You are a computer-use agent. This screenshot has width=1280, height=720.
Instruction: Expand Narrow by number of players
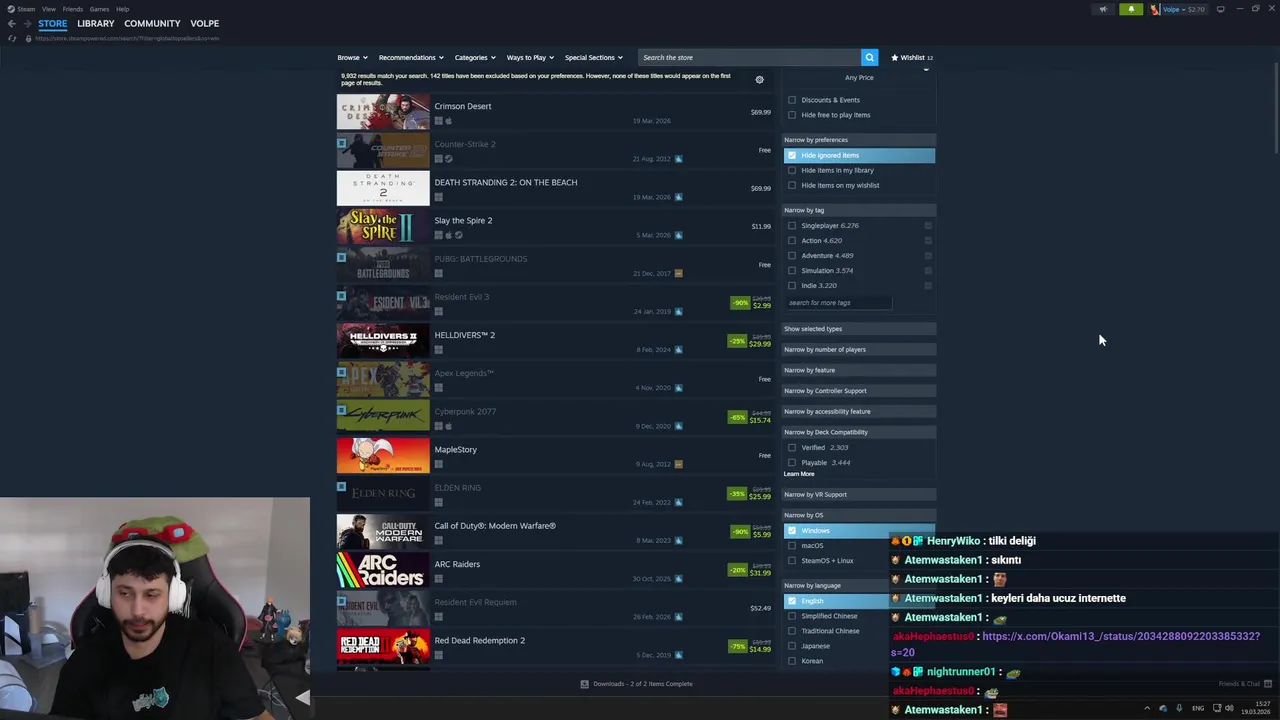pyautogui.click(x=858, y=350)
